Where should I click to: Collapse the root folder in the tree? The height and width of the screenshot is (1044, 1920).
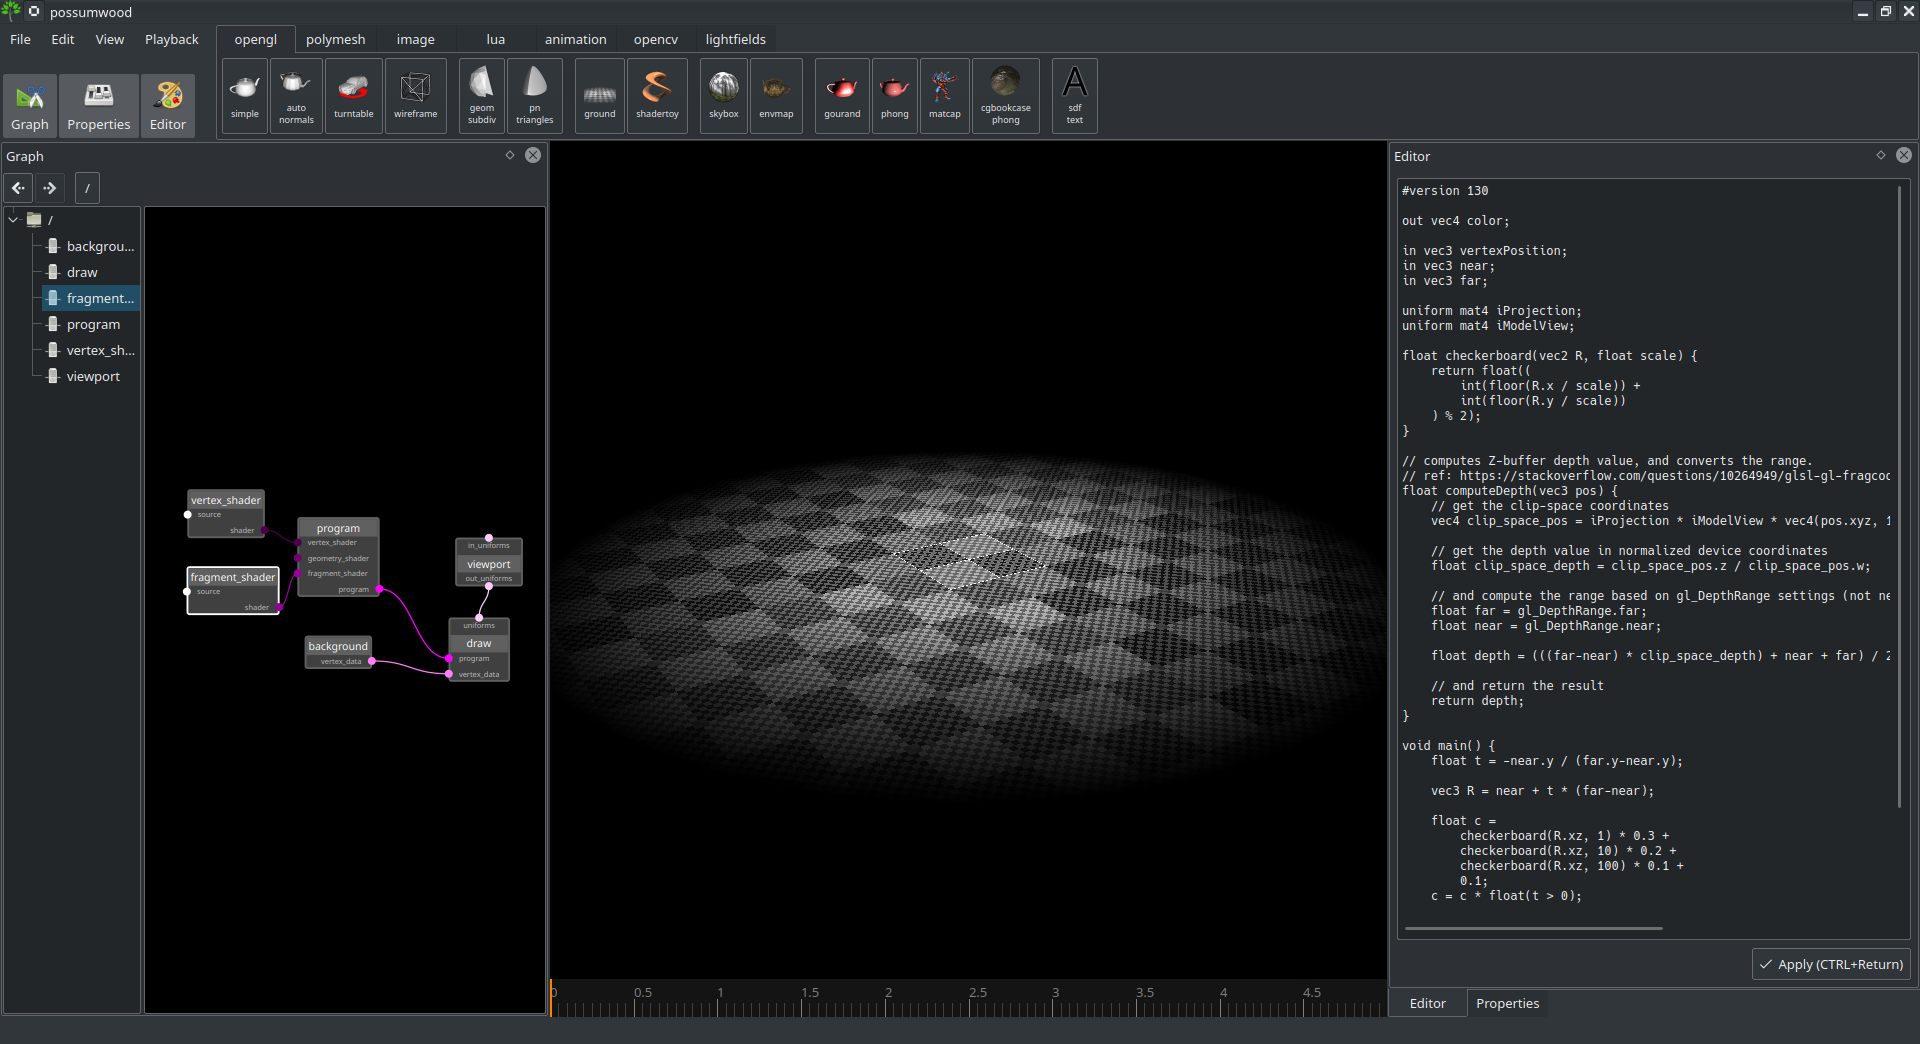(x=13, y=220)
